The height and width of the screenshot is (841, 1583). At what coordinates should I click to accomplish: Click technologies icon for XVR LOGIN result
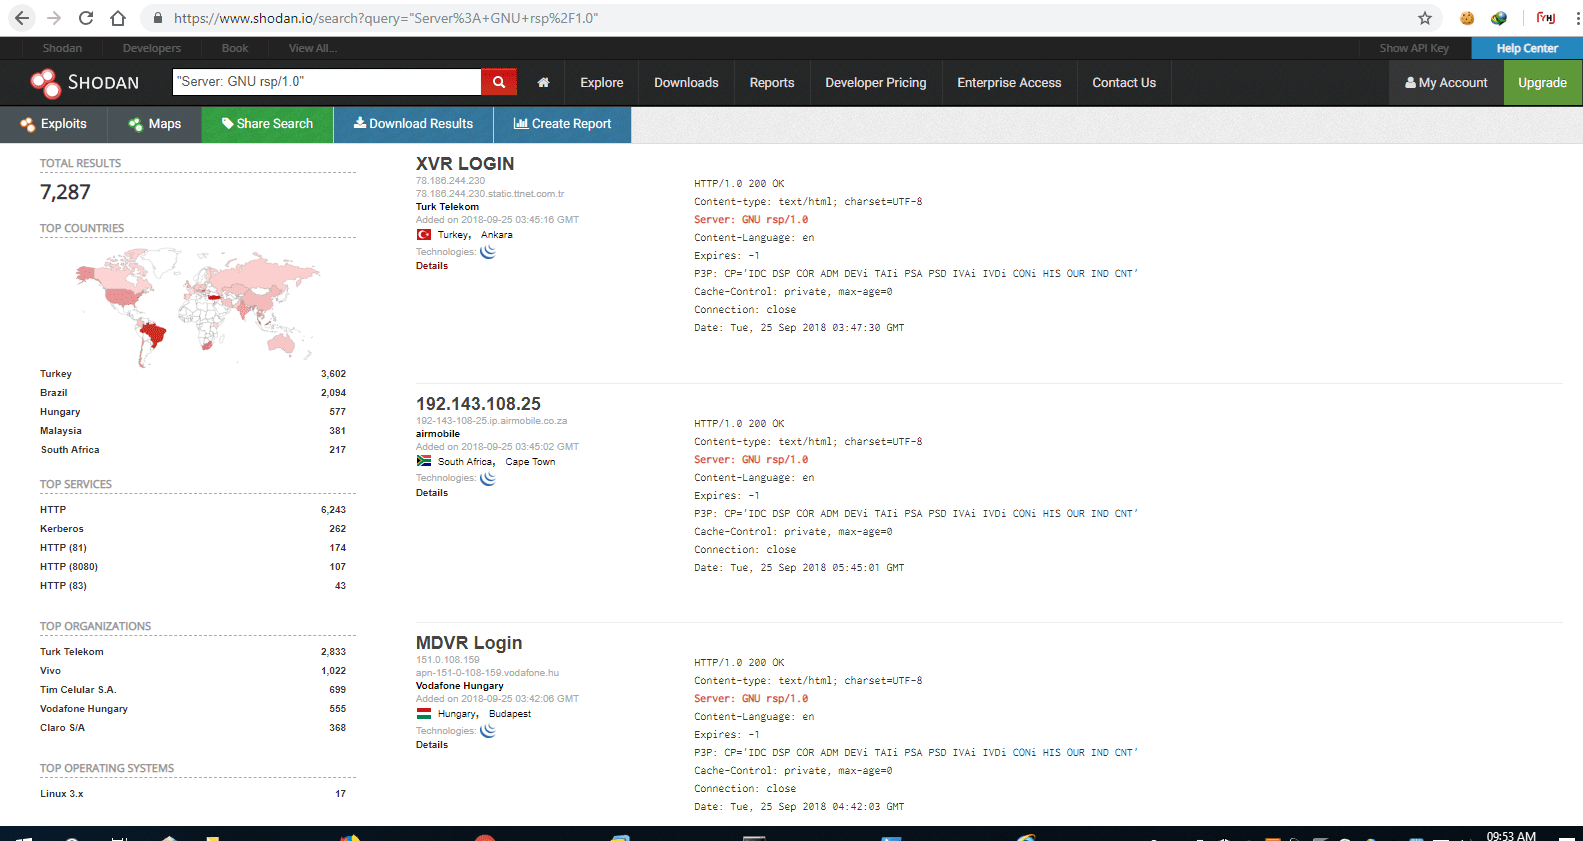click(x=488, y=252)
